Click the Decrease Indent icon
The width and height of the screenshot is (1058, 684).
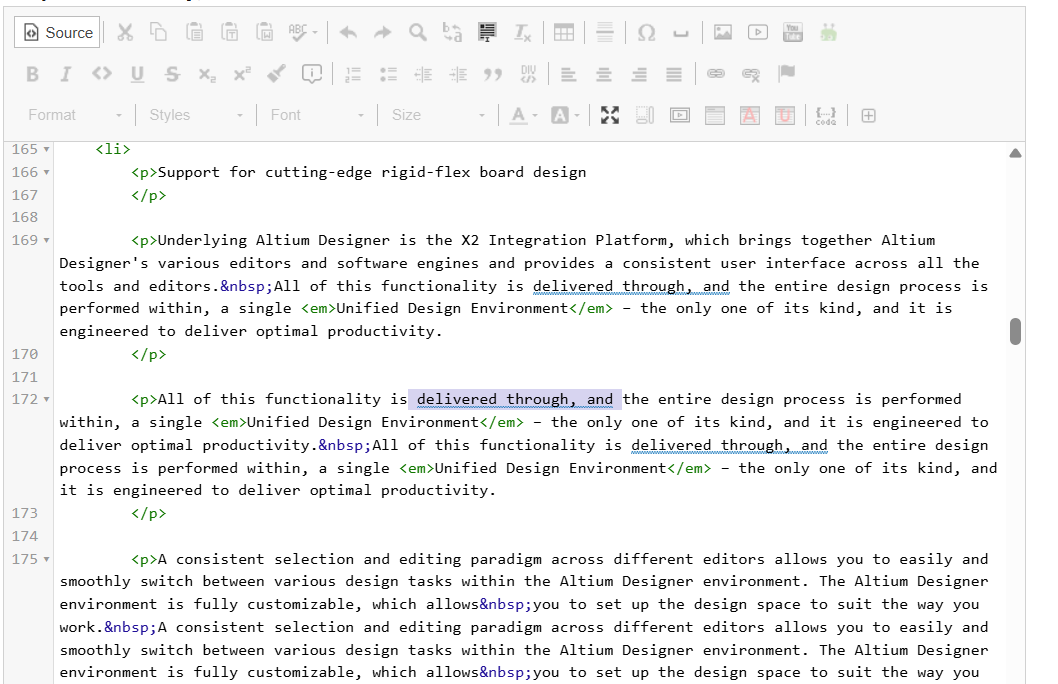(423, 74)
